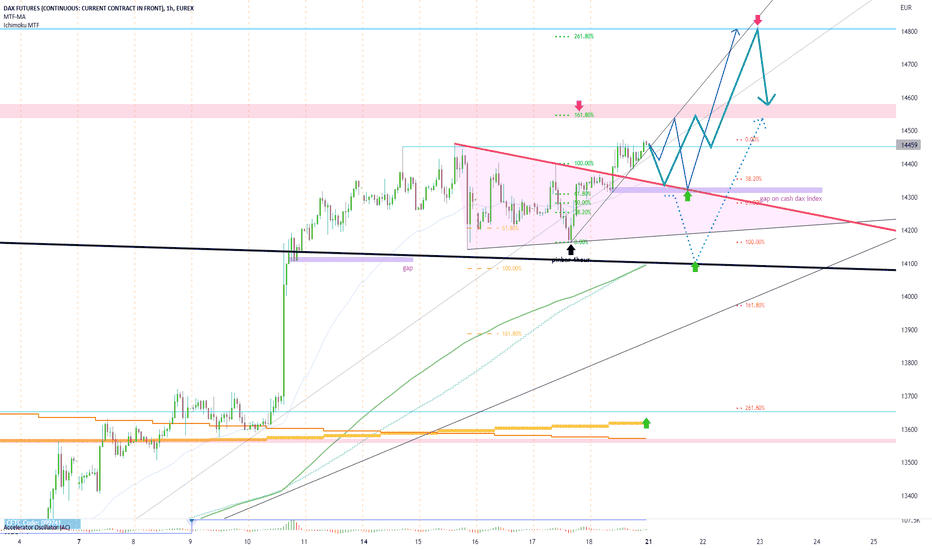Click the red down arrow at the 14800 line
The height and width of the screenshot is (550, 932).
758,20
